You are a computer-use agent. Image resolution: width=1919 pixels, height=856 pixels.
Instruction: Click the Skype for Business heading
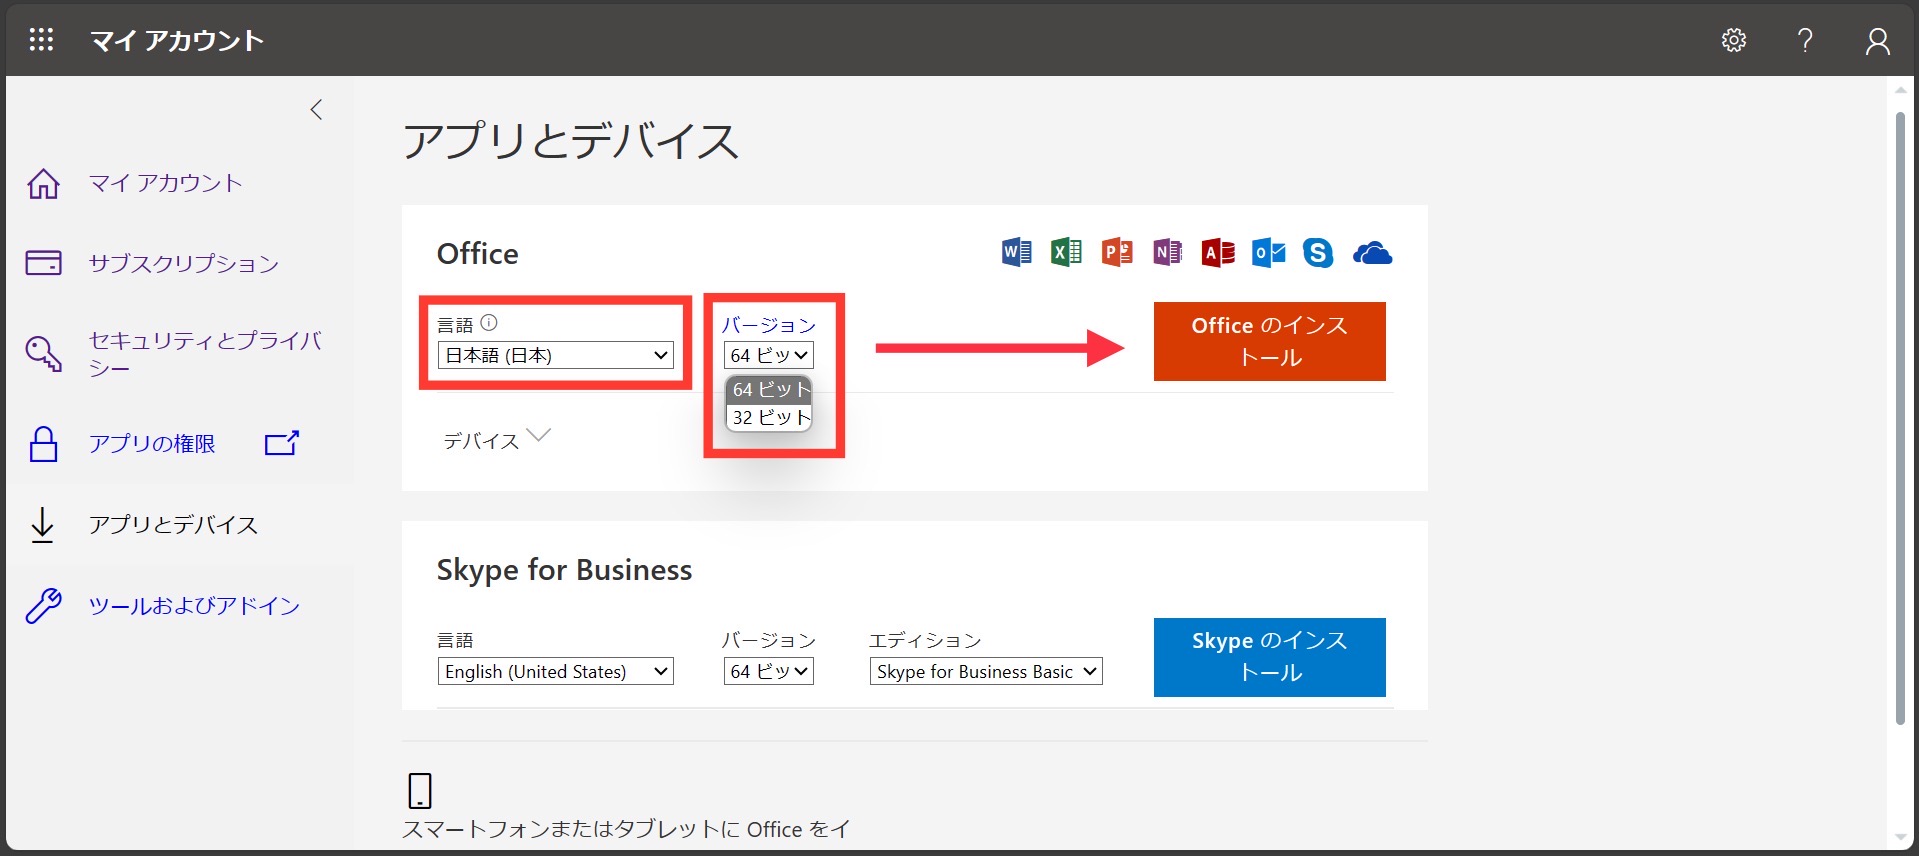coord(564,570)
